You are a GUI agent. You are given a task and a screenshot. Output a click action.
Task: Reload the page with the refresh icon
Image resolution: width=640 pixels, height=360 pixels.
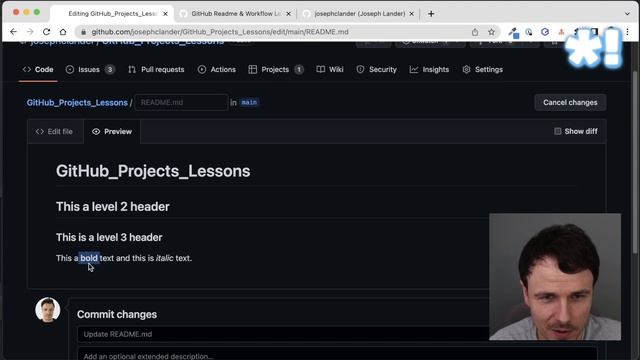(x=47, y=32)
